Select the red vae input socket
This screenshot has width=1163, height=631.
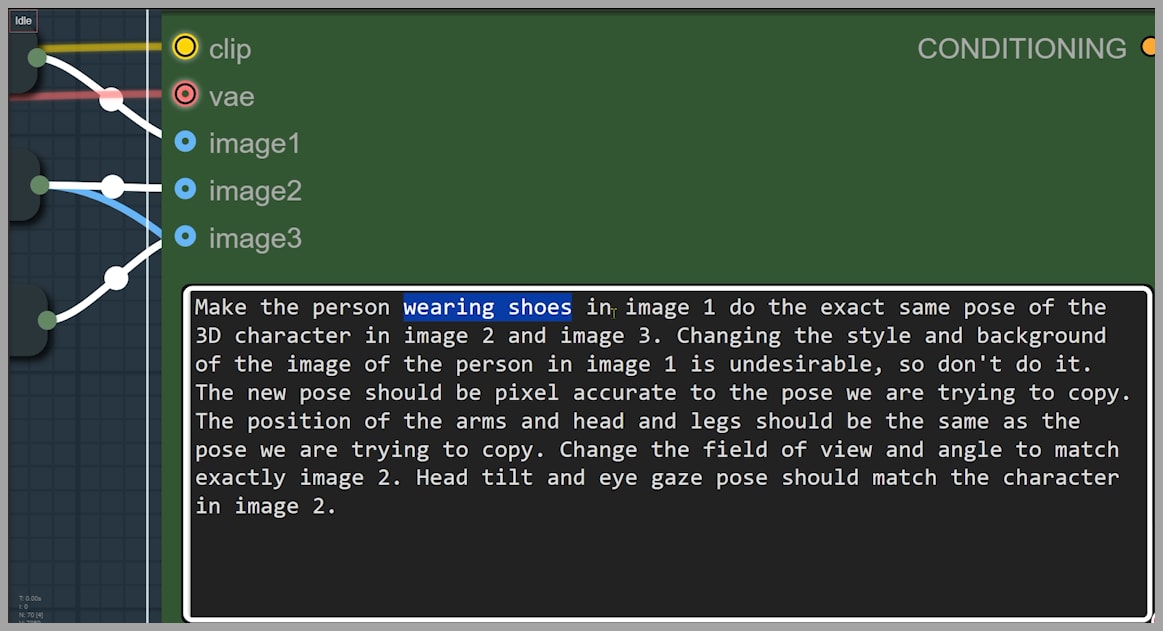click(x=185, y=95)
